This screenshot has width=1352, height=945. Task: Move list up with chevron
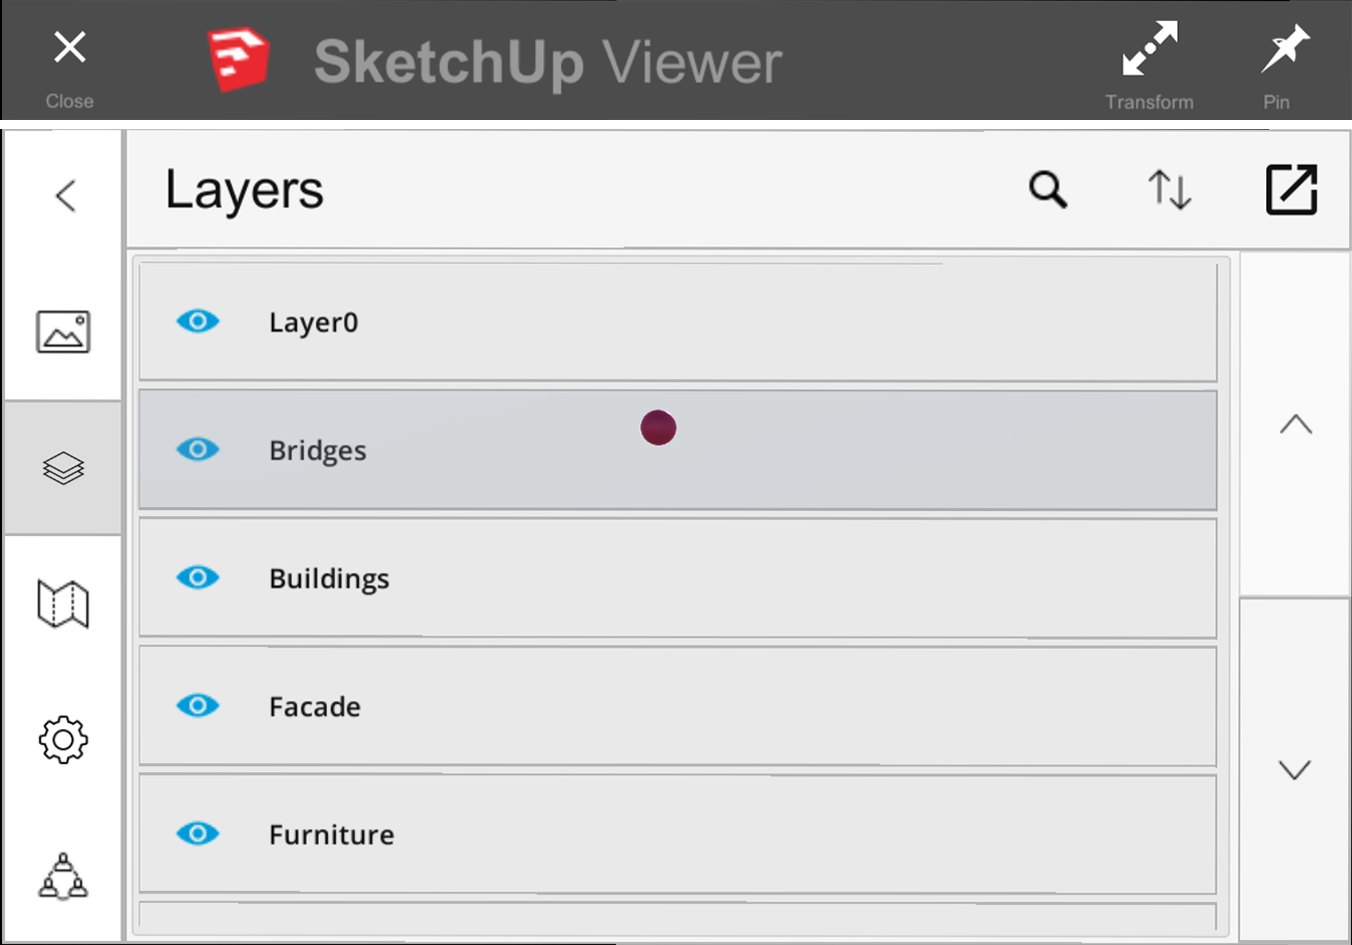pos(1295,424)
